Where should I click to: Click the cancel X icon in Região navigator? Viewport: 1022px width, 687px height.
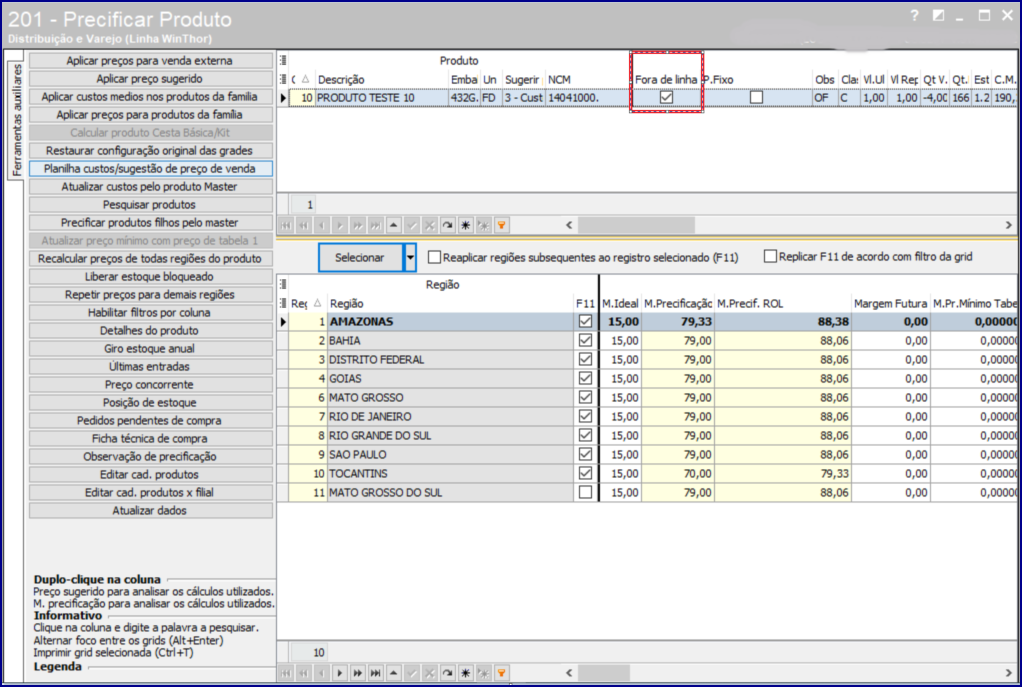(430, 673)
